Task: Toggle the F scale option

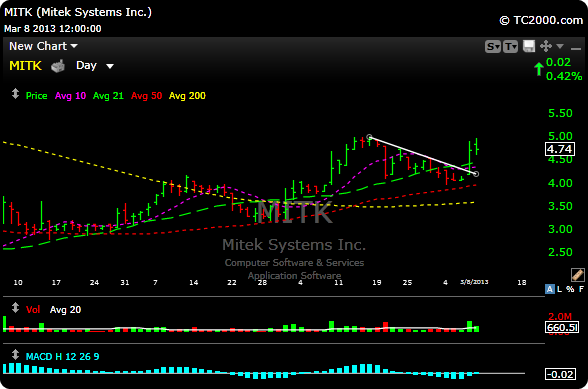Action: pos(581,289)
